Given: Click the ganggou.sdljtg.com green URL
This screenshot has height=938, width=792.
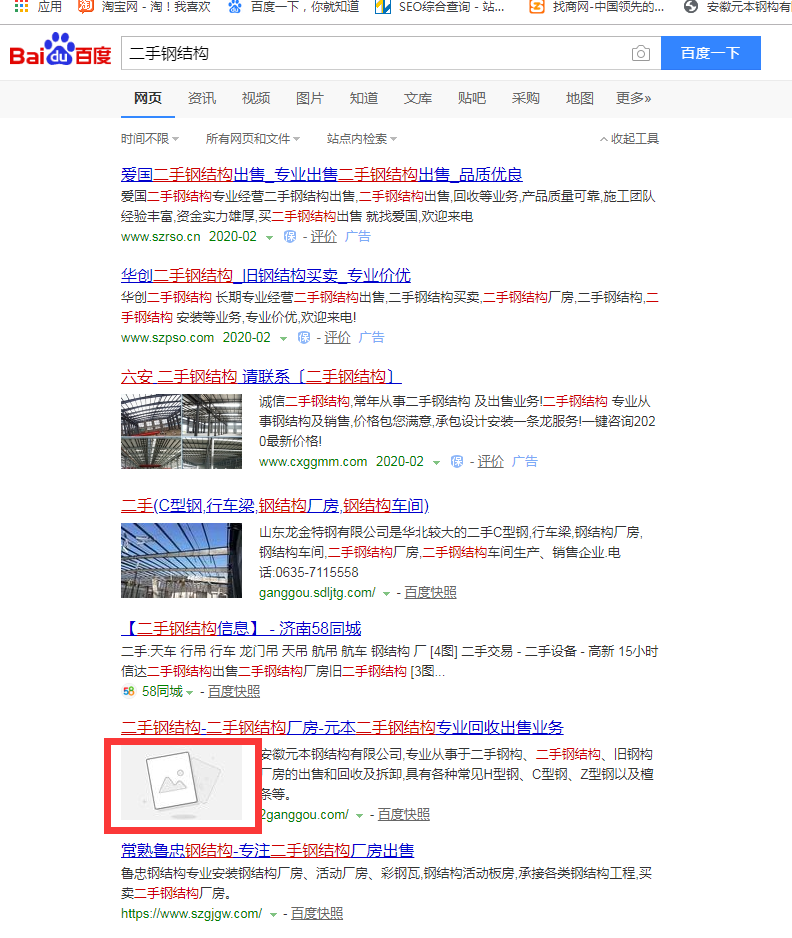Looking at the screenshot, I should 317,593.
